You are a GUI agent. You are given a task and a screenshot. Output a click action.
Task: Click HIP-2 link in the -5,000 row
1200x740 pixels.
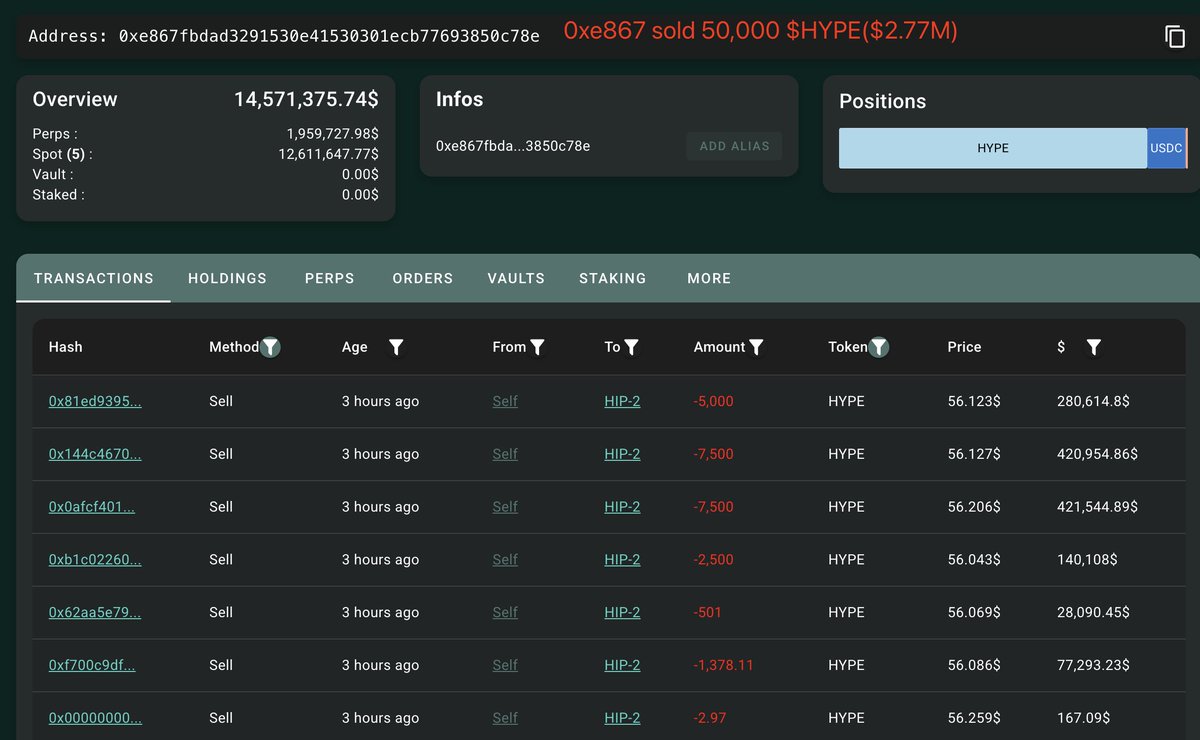[622, 401]
